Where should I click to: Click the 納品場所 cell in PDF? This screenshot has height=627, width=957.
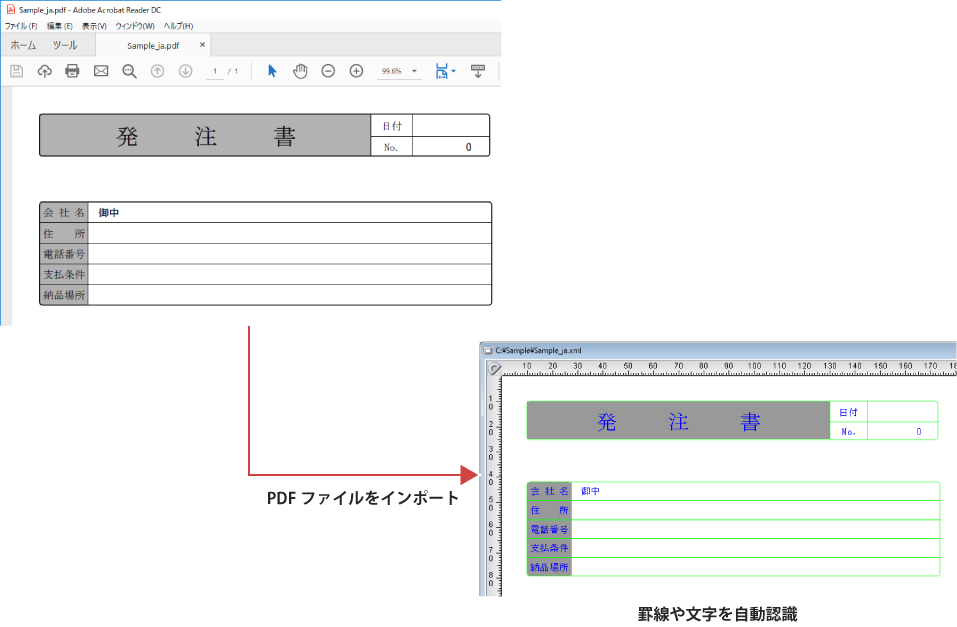point(64,295)
